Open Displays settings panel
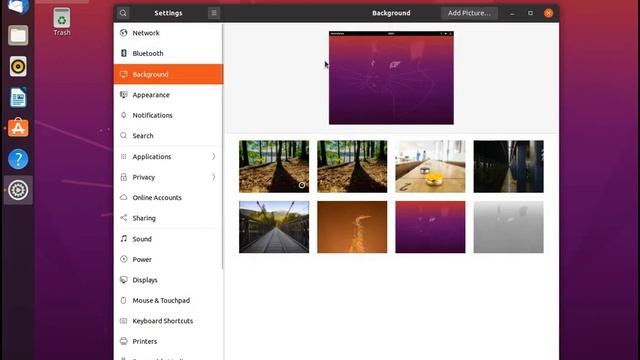 pos(168,280)
